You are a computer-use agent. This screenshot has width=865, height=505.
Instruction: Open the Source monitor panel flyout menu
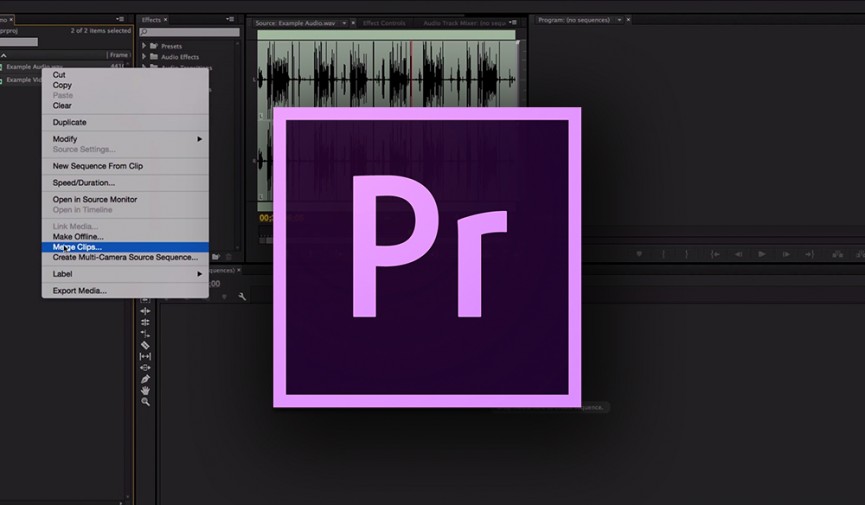click(512, 23)
